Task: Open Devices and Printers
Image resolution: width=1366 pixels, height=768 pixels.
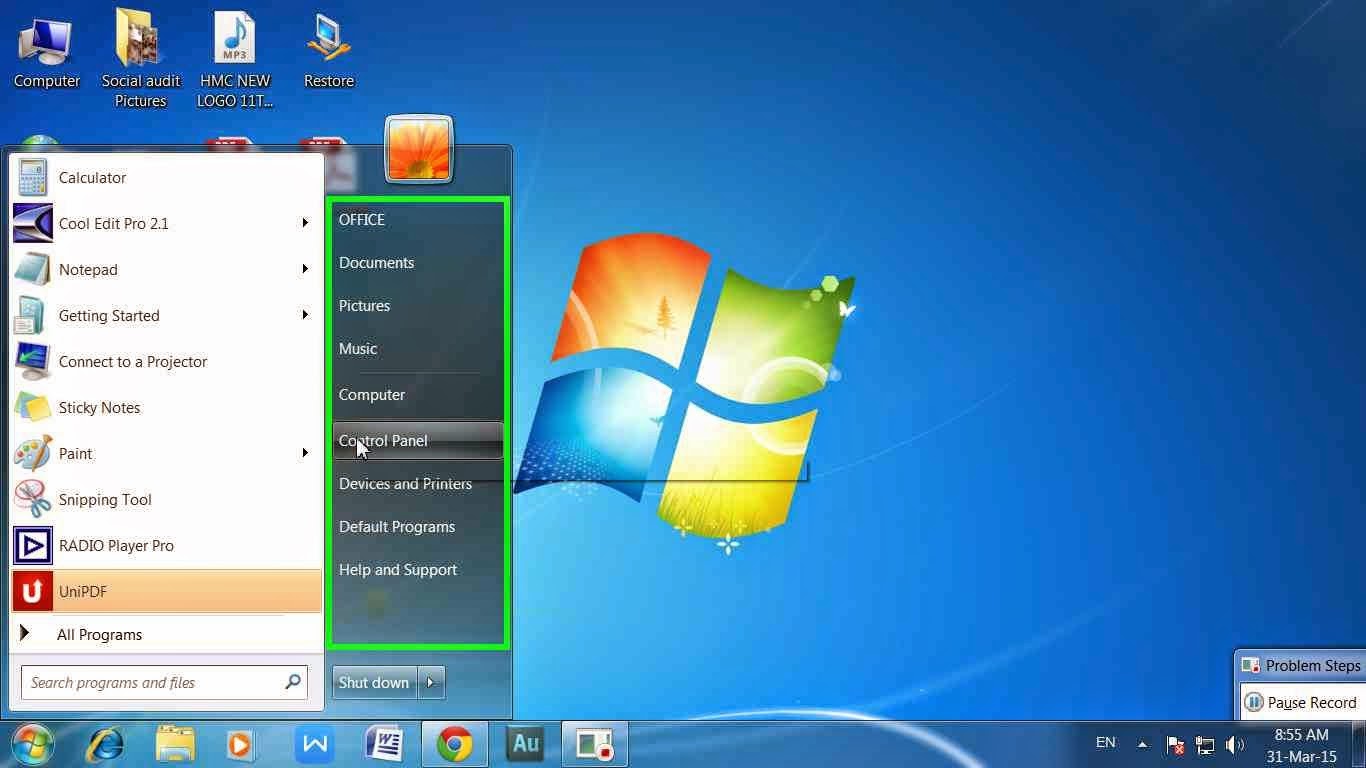Action: 418,484
